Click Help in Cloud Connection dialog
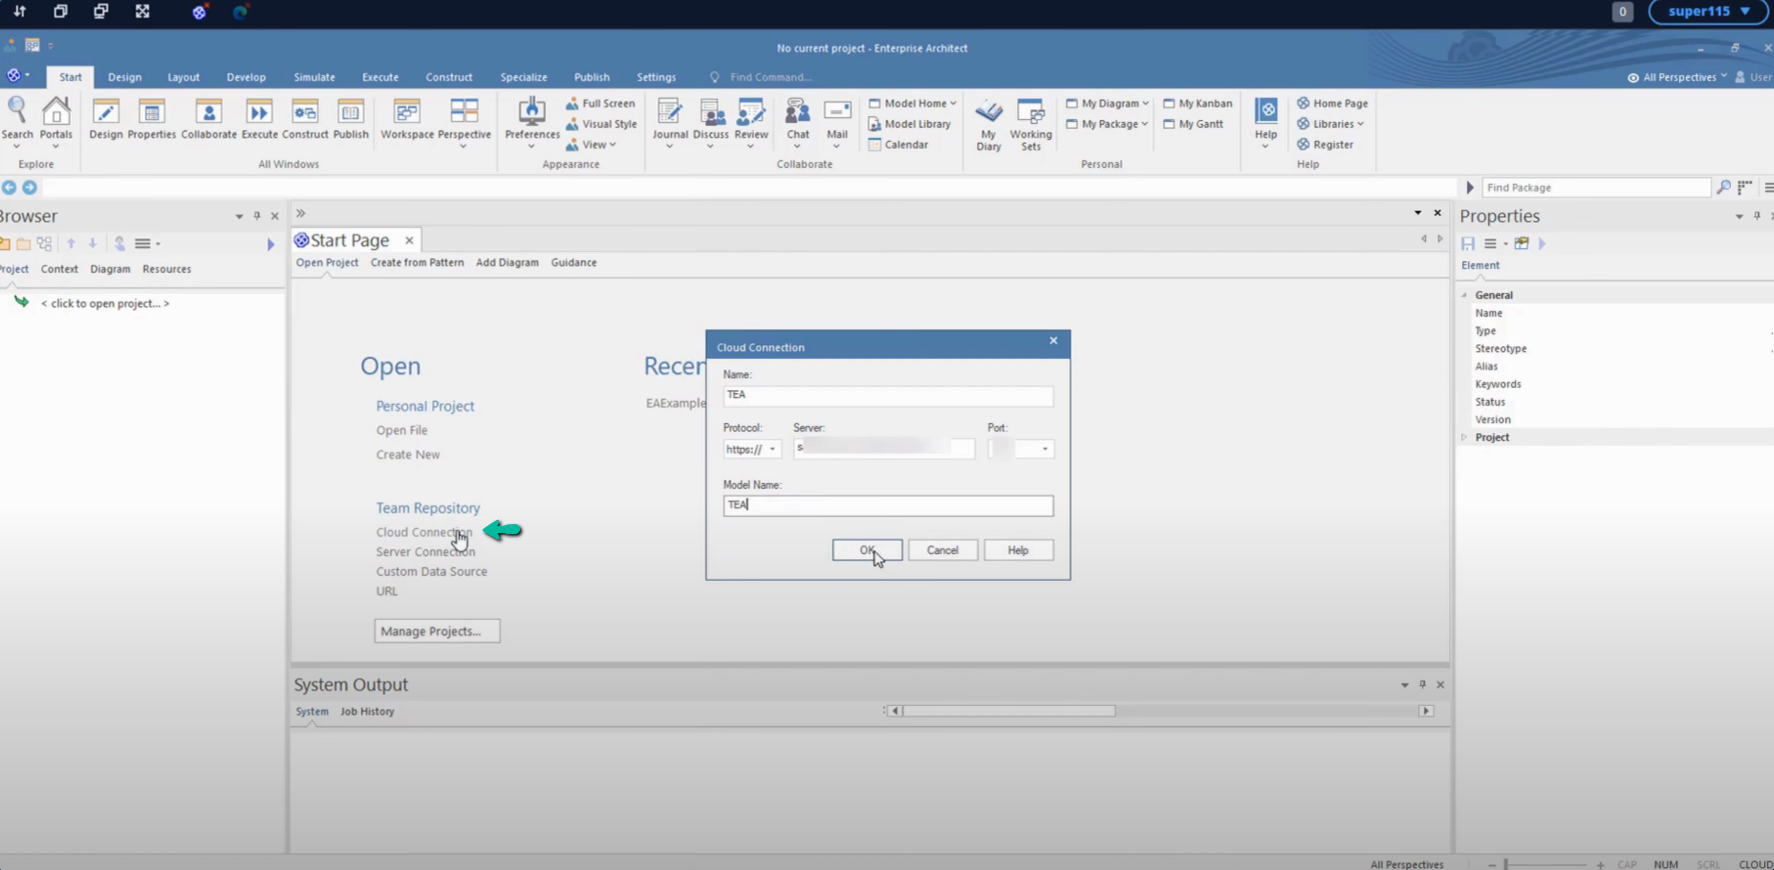Screen dimensions: 1774x870 pyautogui.click(x=1018, y=550)
